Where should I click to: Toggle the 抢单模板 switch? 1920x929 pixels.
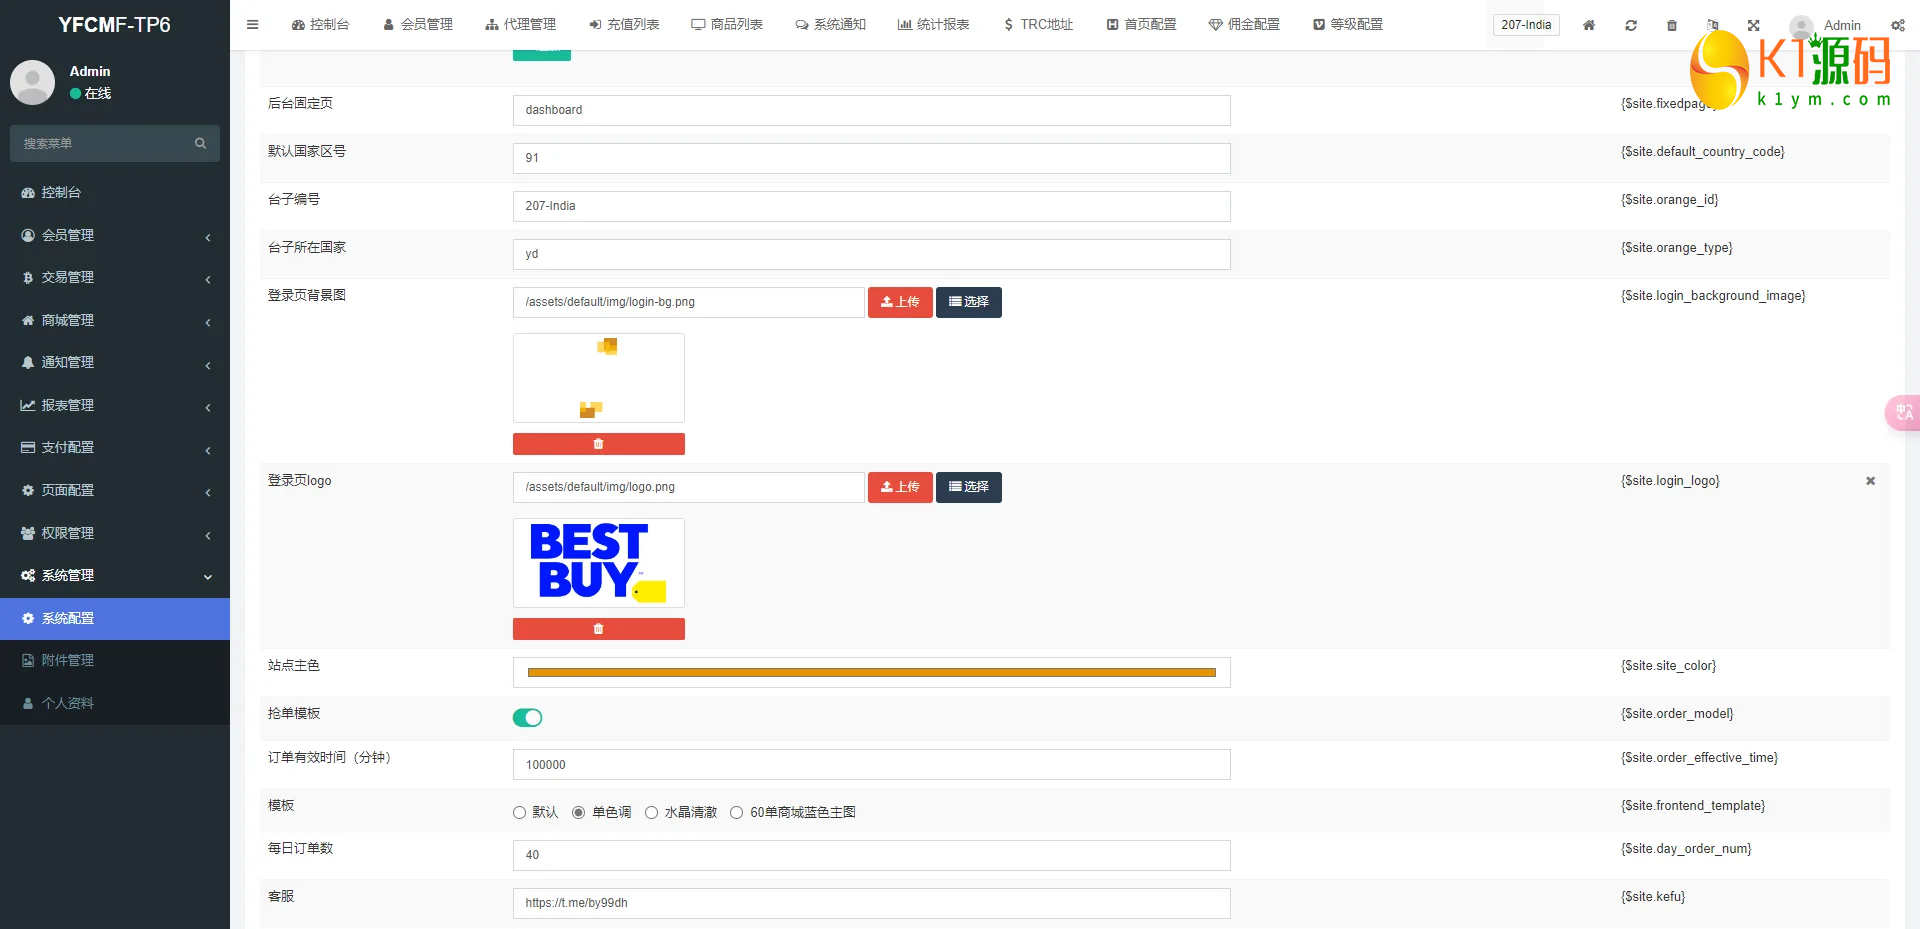tap(527, 717)
